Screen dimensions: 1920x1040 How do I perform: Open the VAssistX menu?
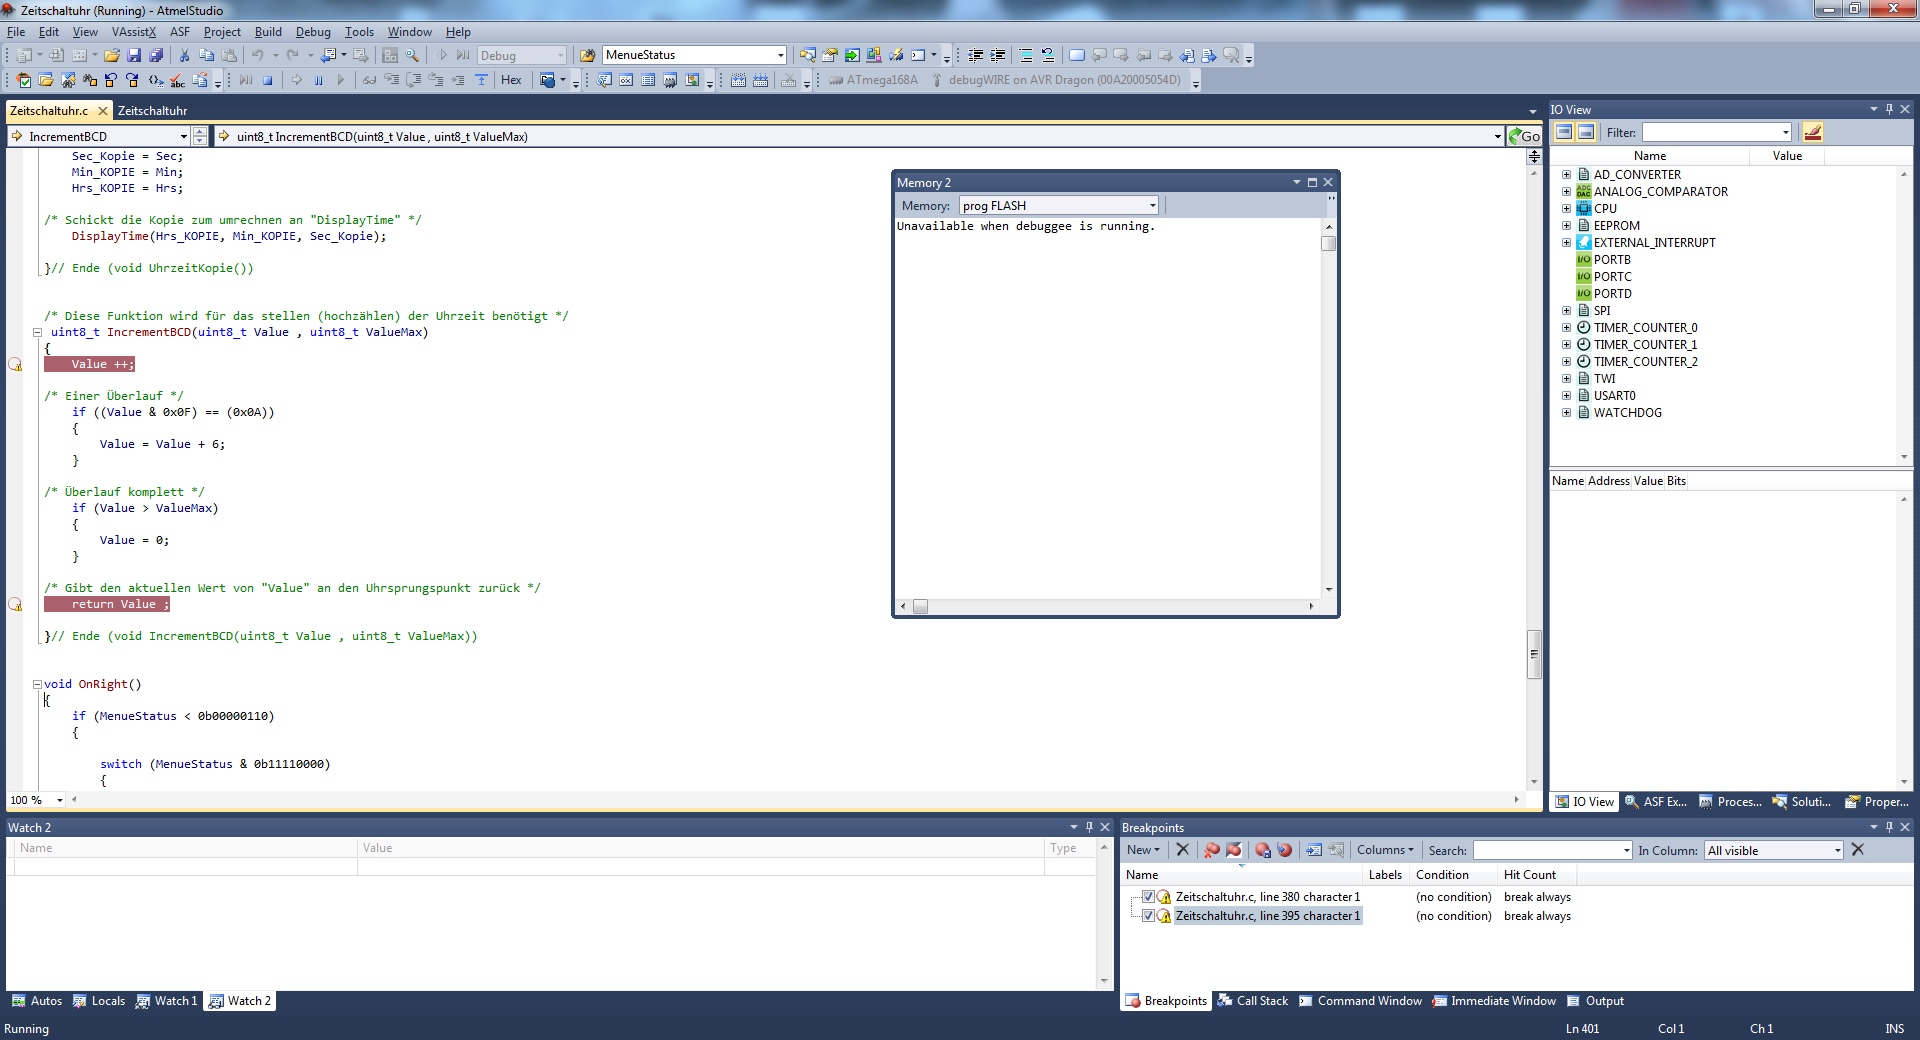[134, 32]
